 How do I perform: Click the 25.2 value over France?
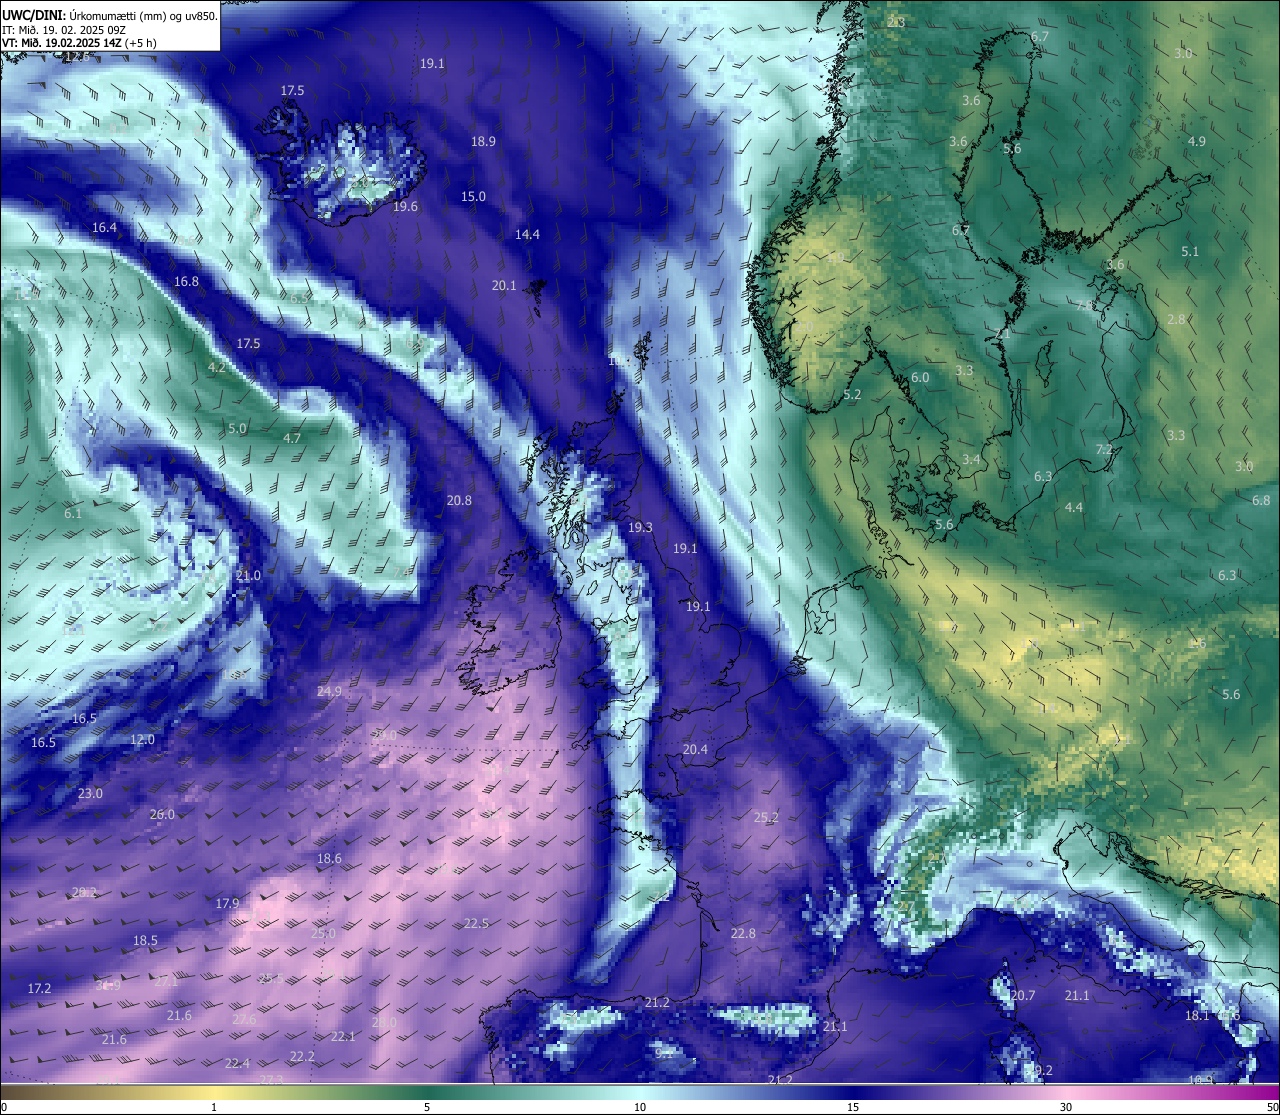766,818
